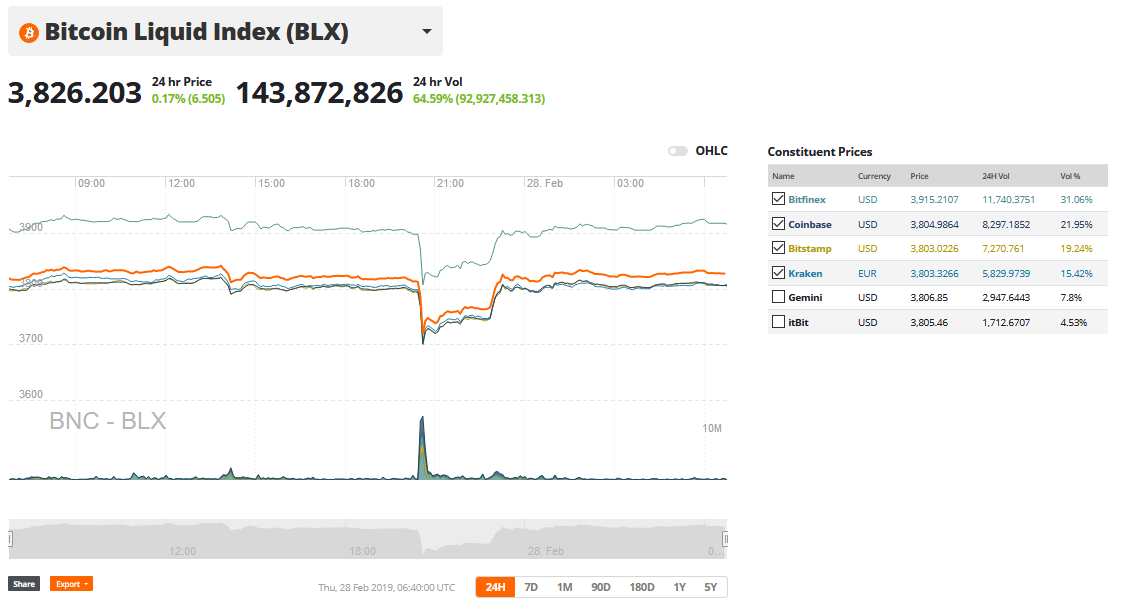1125x602 pixels.
Task: Select the 1M time range tab
Action: (x=565, y=587)
